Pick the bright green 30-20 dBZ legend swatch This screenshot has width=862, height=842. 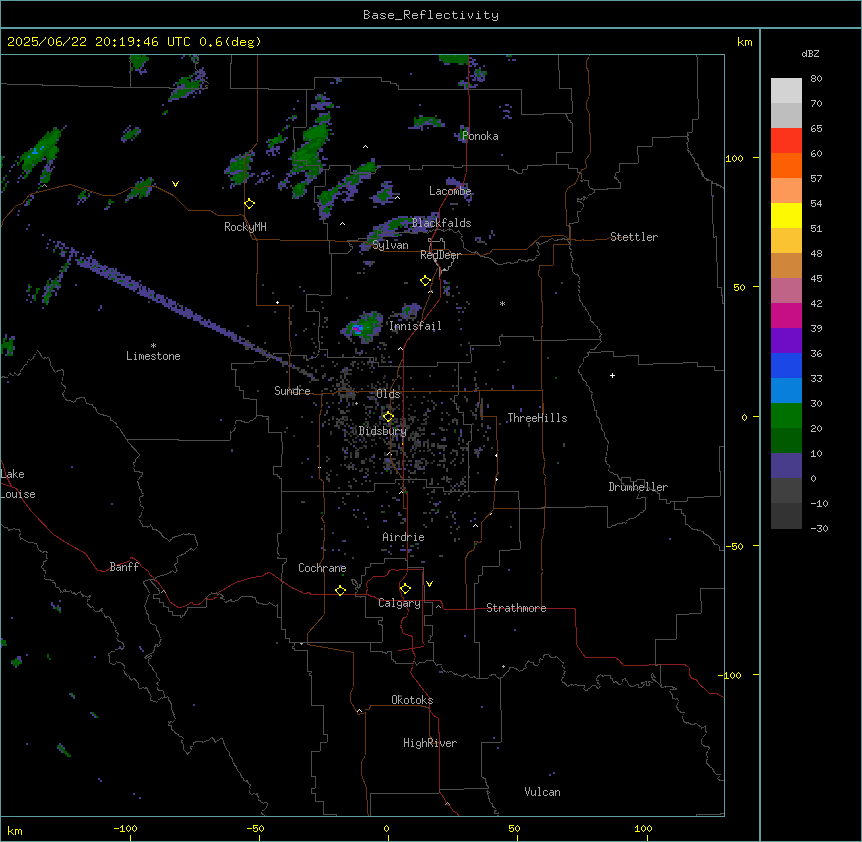tap(786, 416)
